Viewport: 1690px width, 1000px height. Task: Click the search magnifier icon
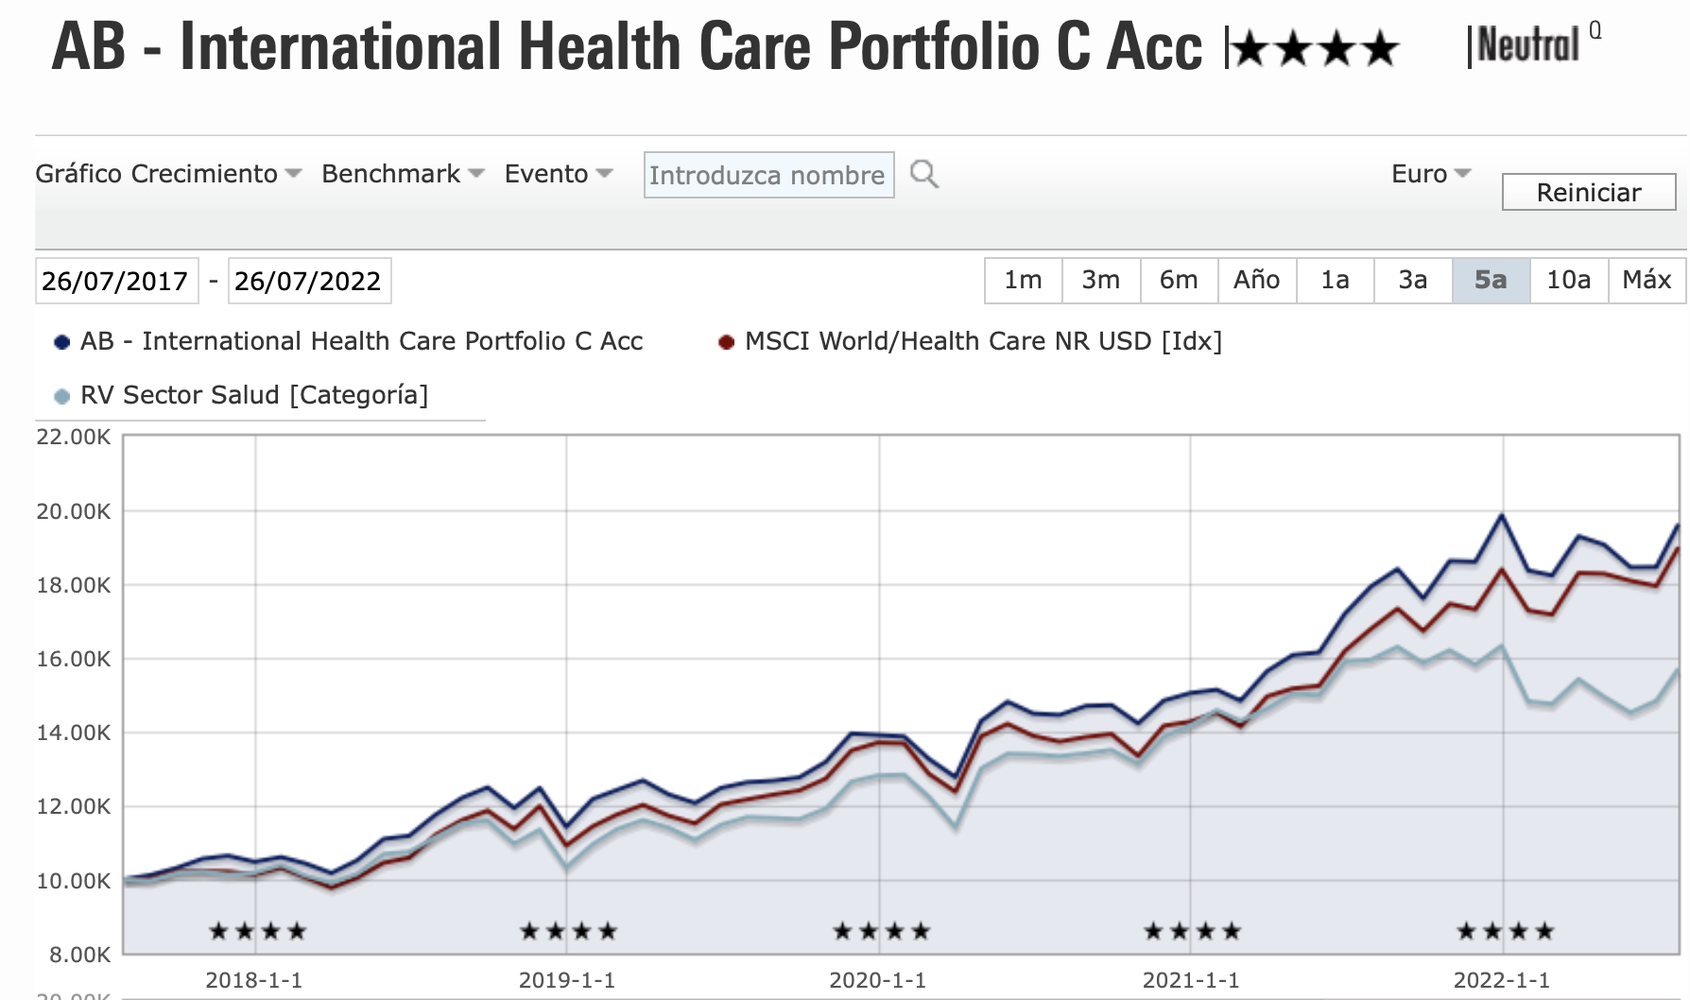pyautogui.click(x=924, y=175)
